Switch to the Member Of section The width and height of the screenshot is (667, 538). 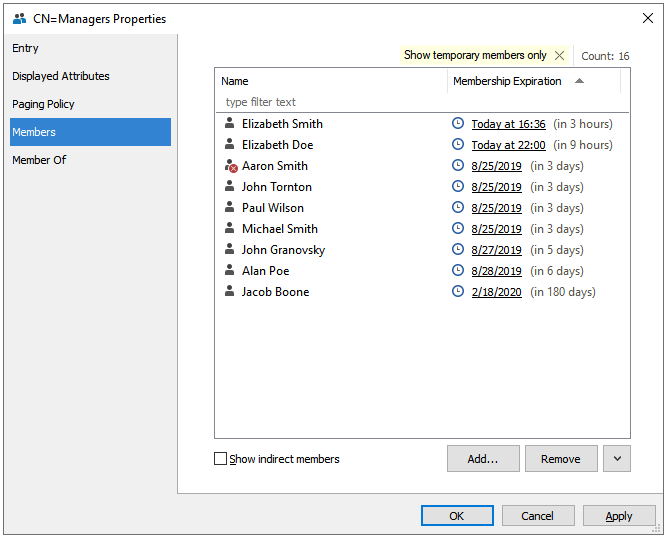pos(39,160)
